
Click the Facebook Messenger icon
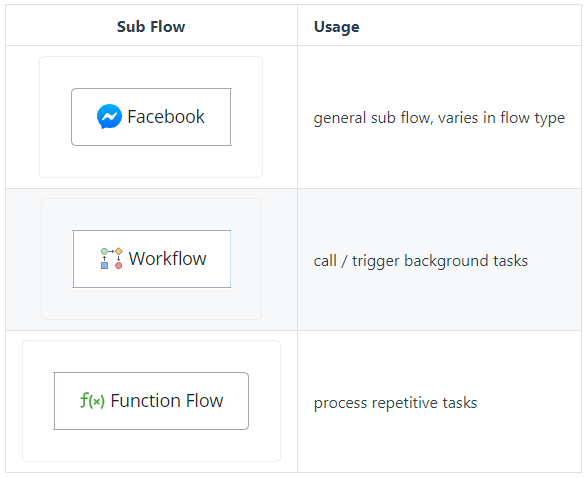click(x=109, y=116)
